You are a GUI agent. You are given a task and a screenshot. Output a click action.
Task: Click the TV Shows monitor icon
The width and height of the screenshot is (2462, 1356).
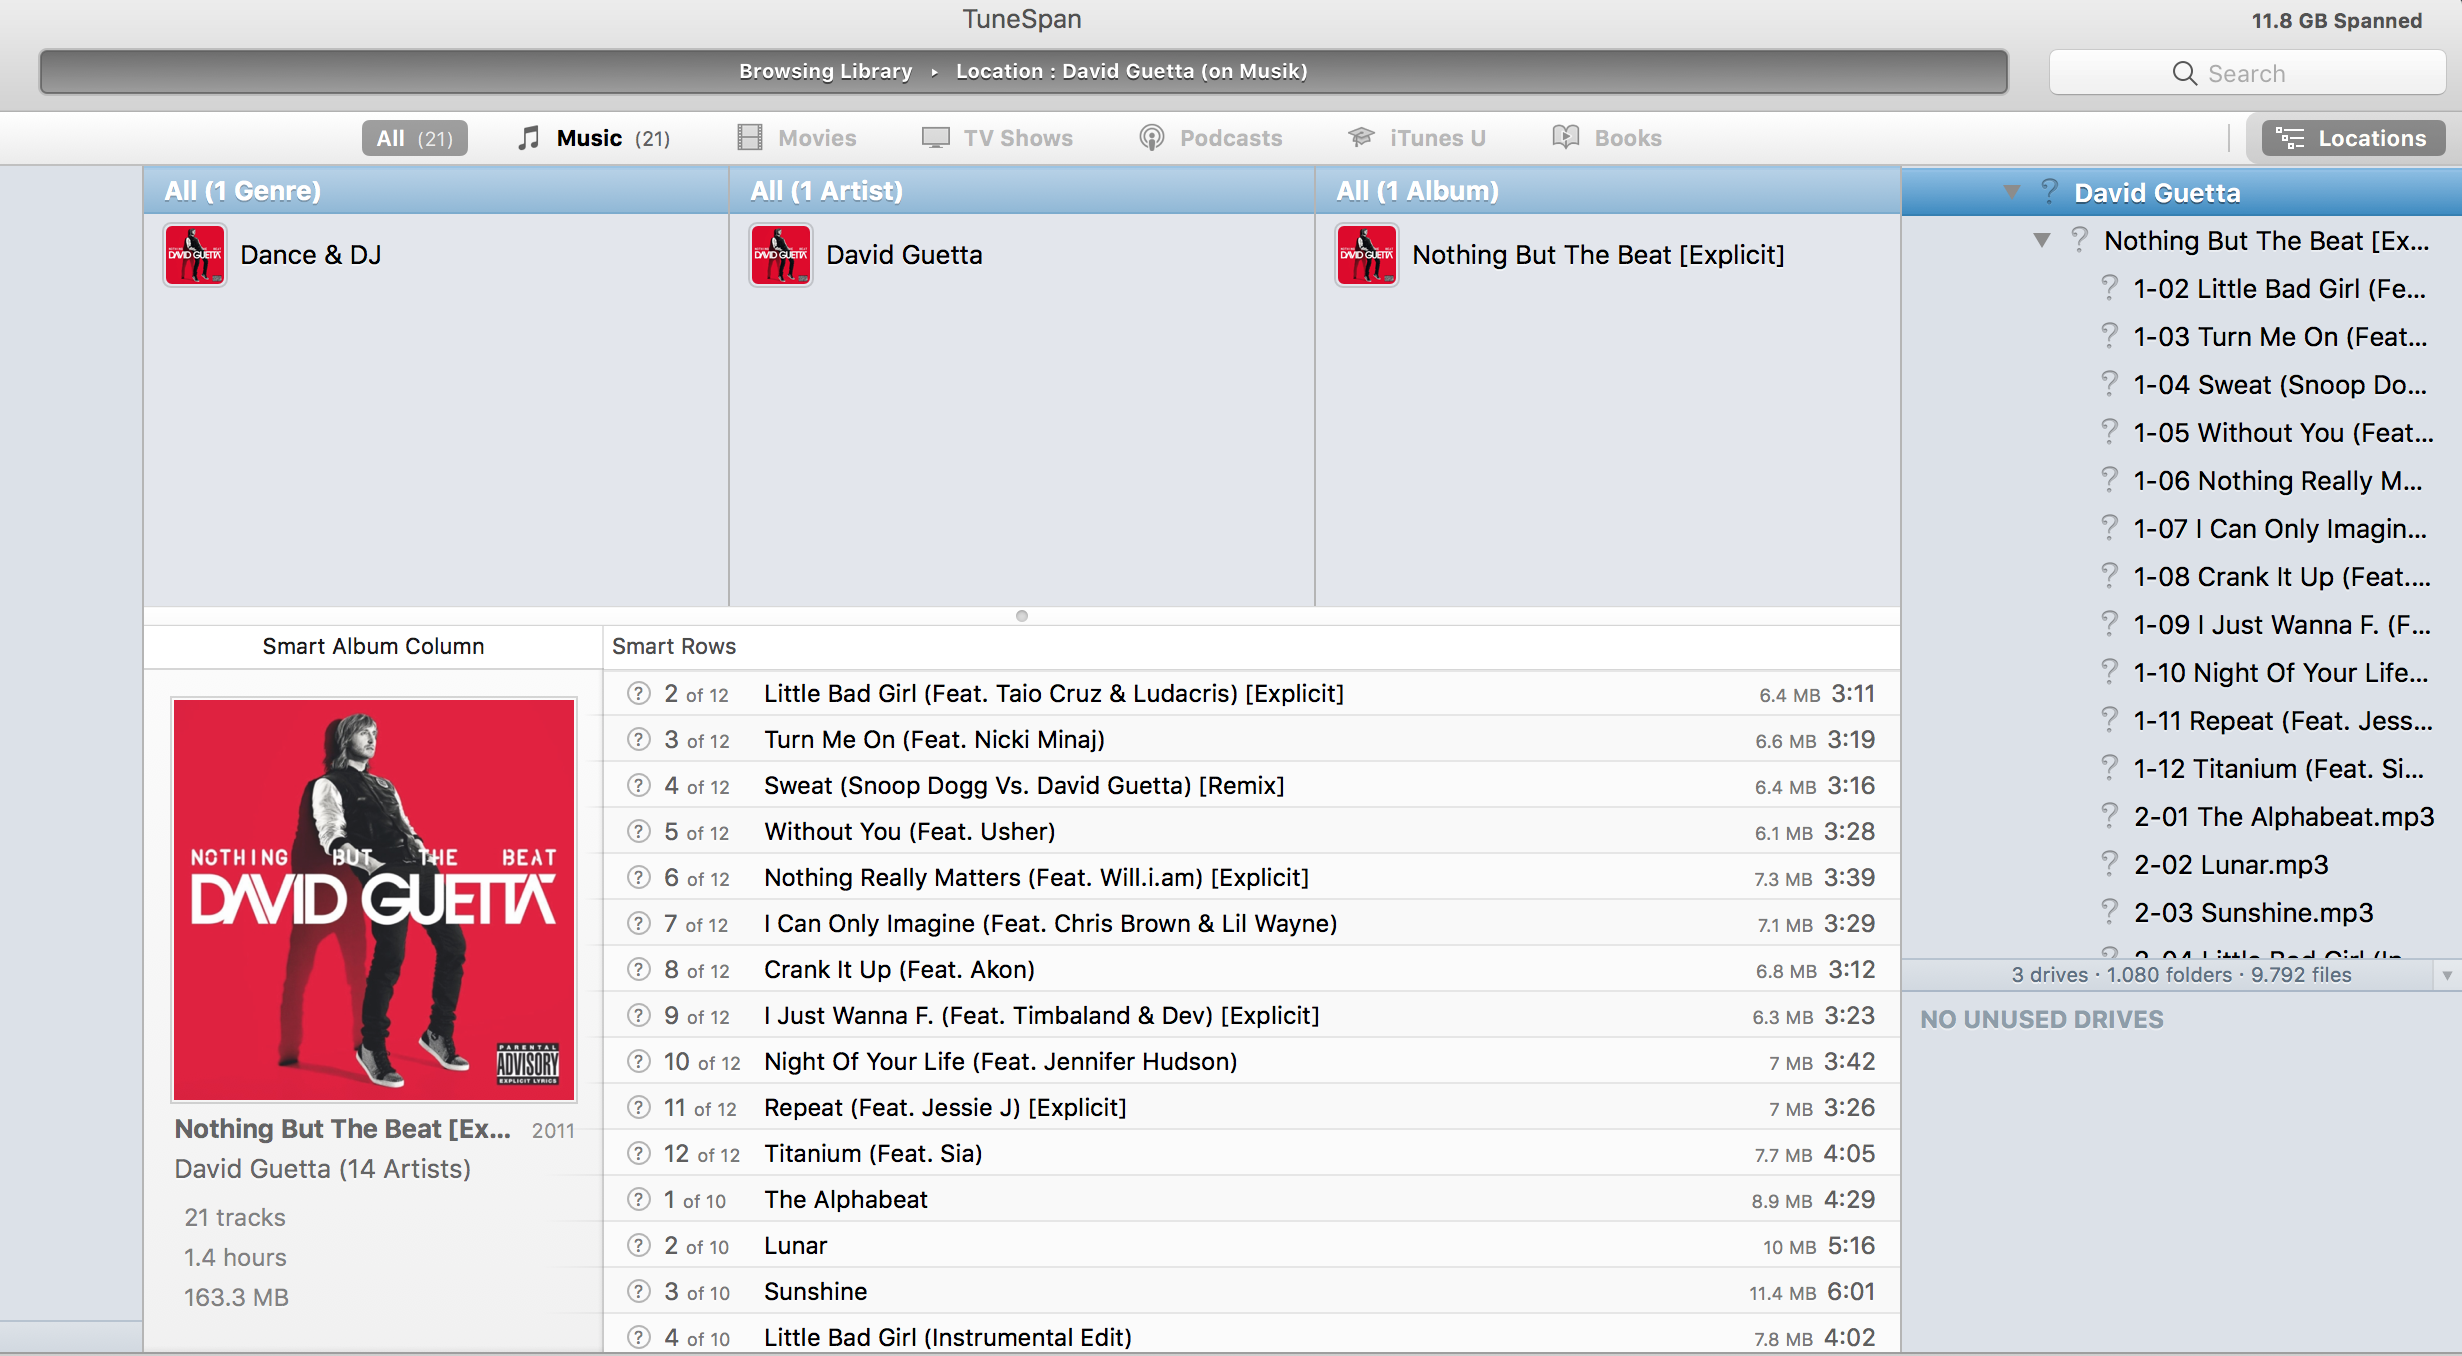935,138
